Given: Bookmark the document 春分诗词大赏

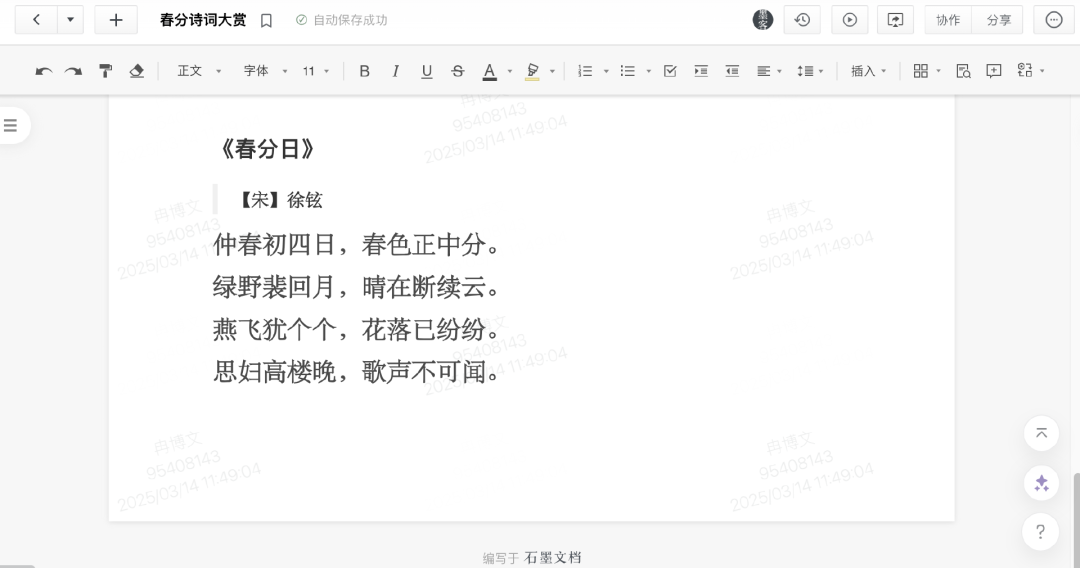Looking at the screenshot, I should 266,20.
